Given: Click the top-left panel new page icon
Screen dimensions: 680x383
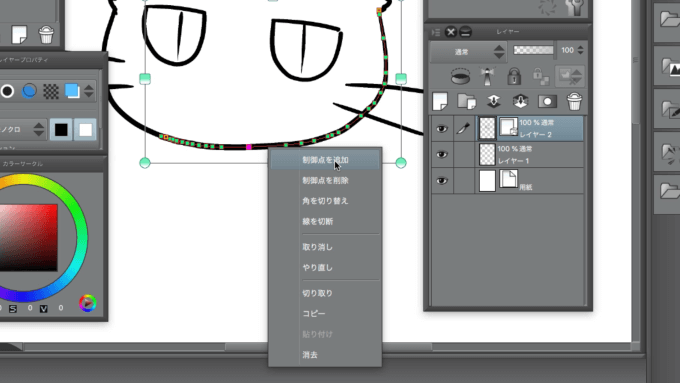Looking at the screenshot, I should 19,35.
